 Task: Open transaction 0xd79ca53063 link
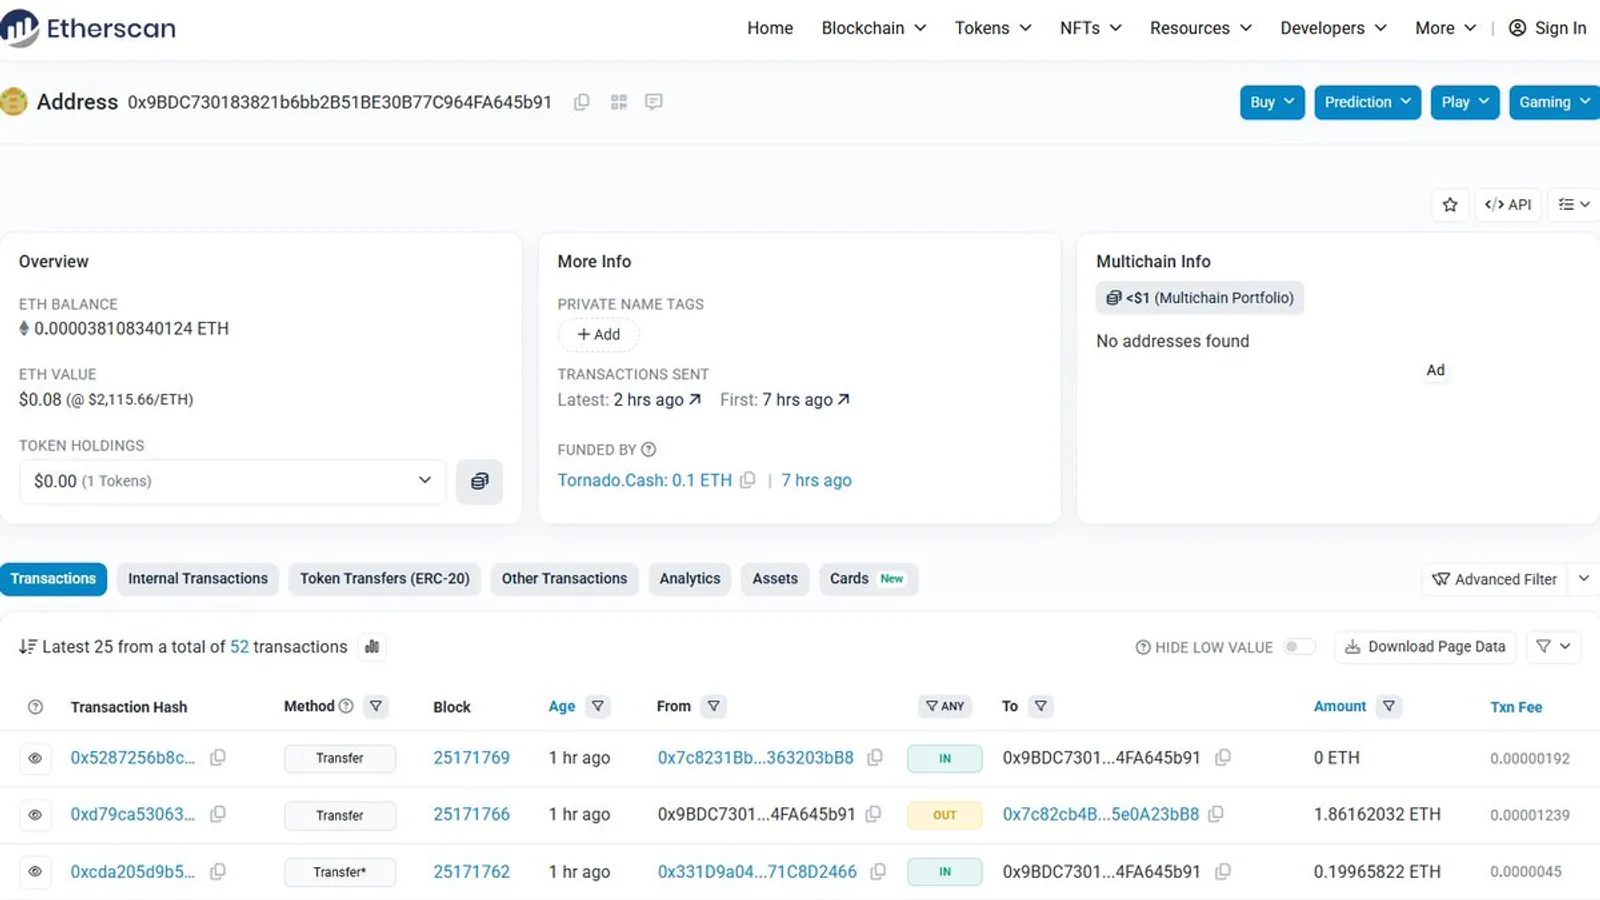132,814
